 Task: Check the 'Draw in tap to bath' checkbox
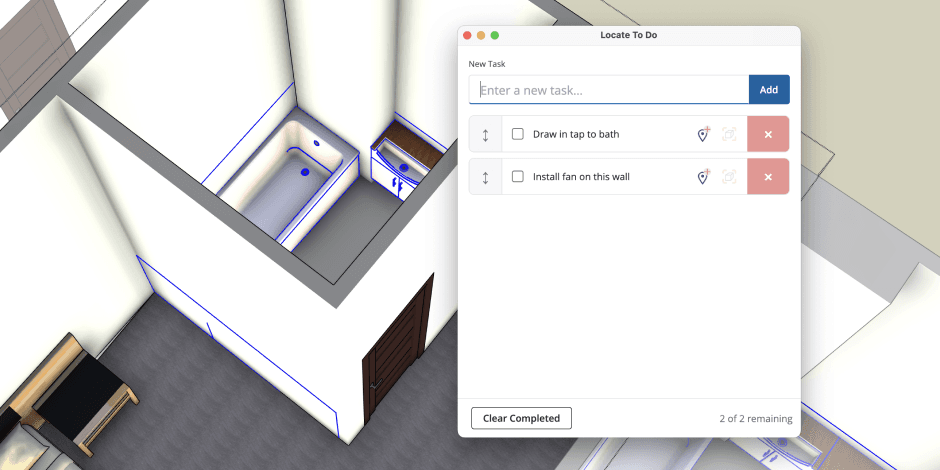(517, 134)
